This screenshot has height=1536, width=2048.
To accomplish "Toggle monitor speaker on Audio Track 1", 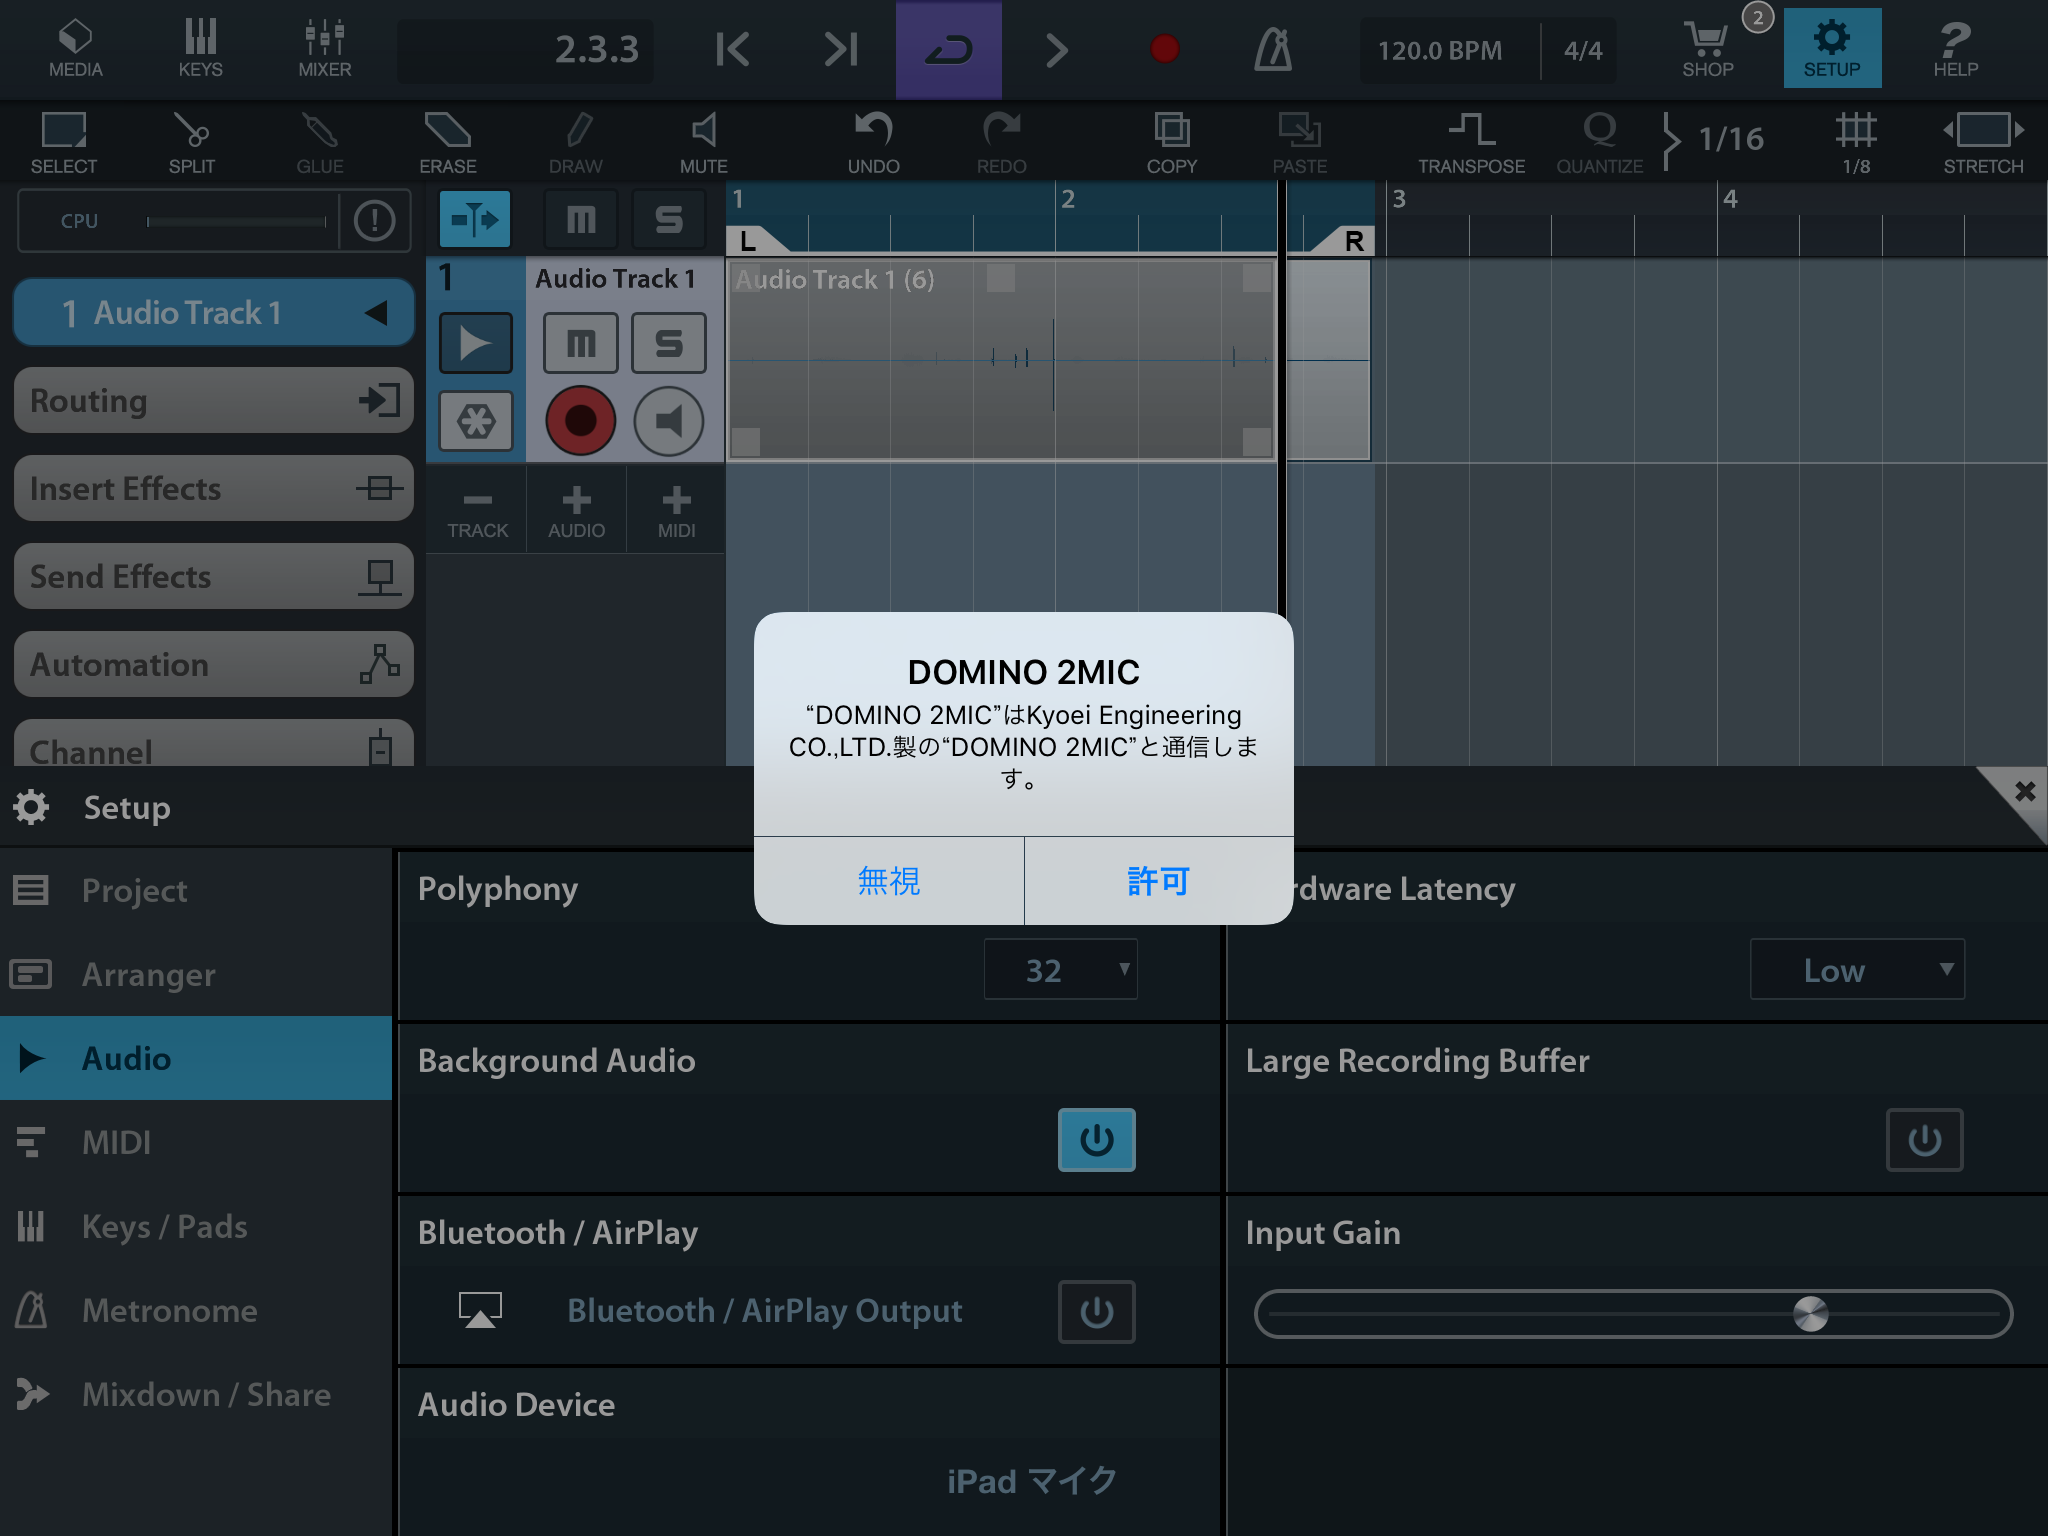I will tap(669, 421).
